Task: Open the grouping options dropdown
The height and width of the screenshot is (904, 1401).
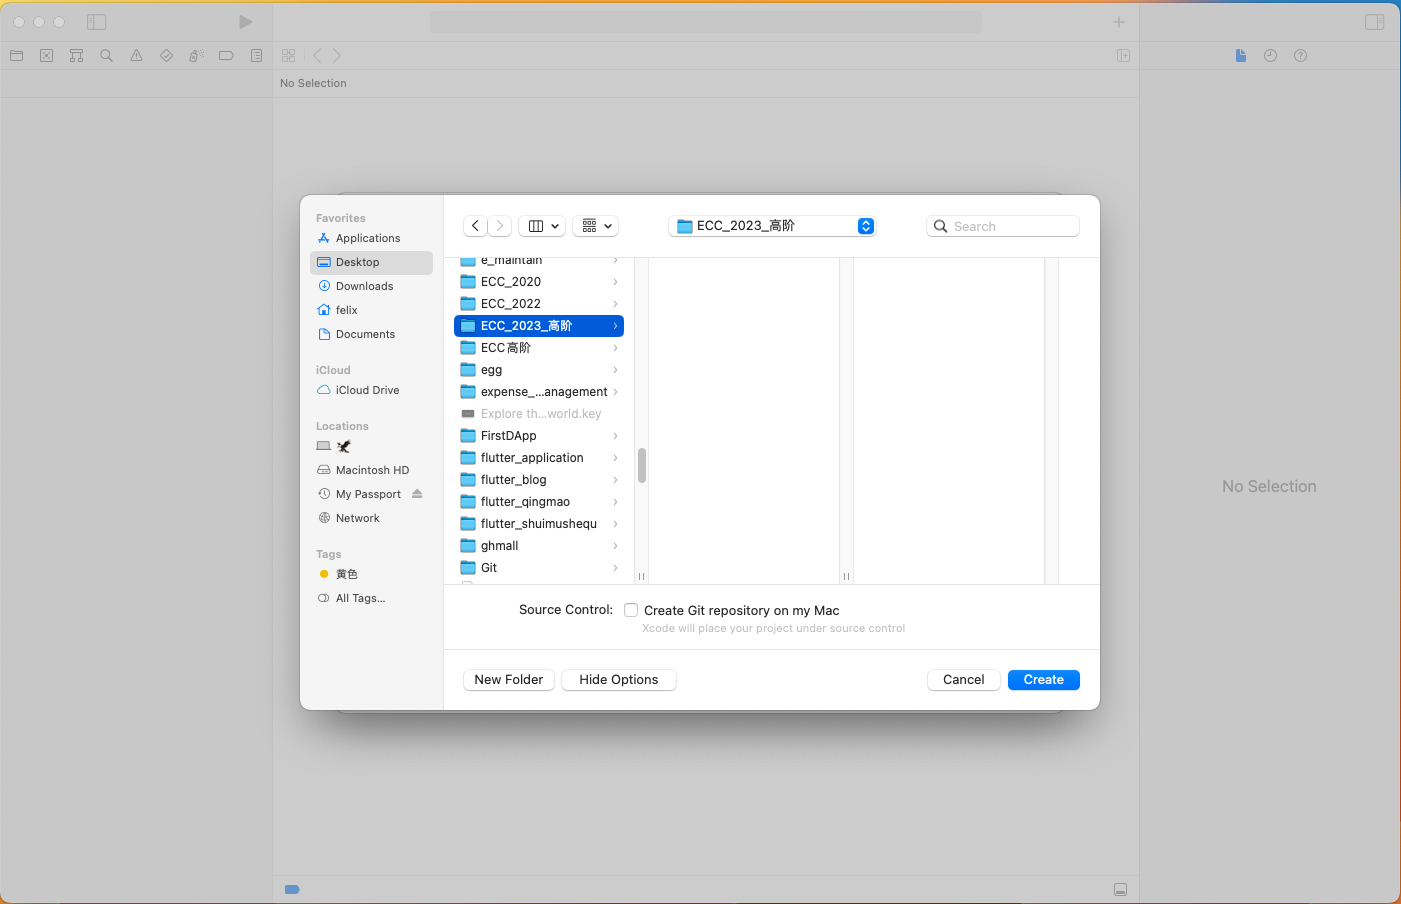Action: tap(596, 226)
